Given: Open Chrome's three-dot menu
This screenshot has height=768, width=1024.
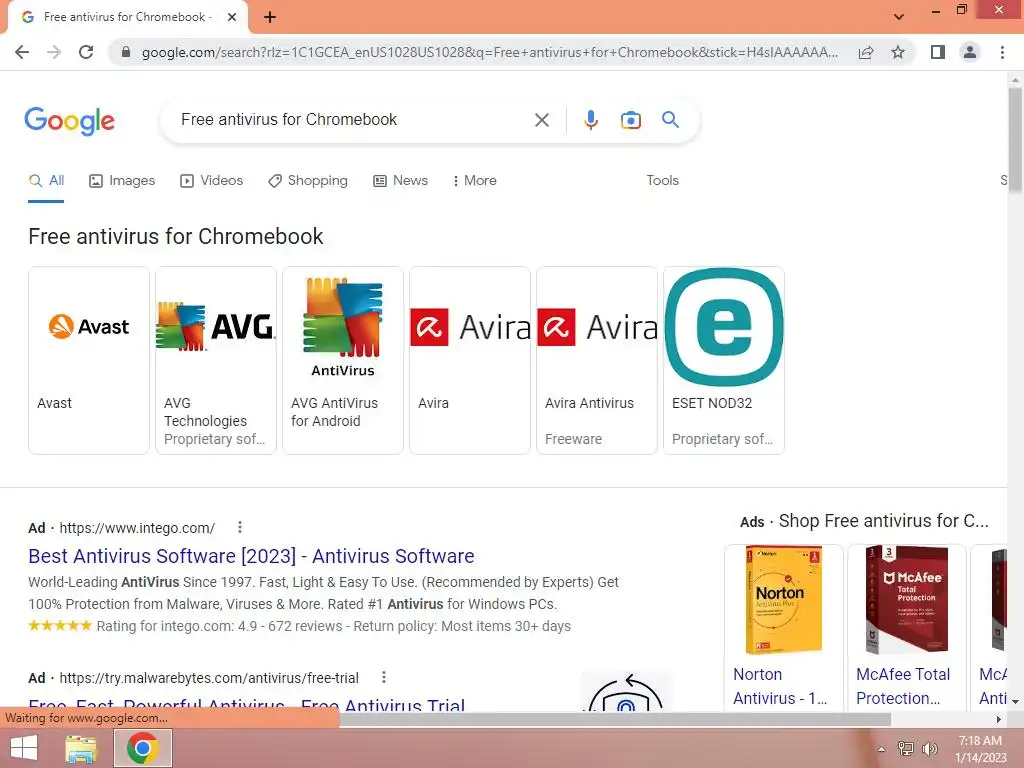Looking at the screenshot, I should pyautogui.click(x=1002, y=52).
